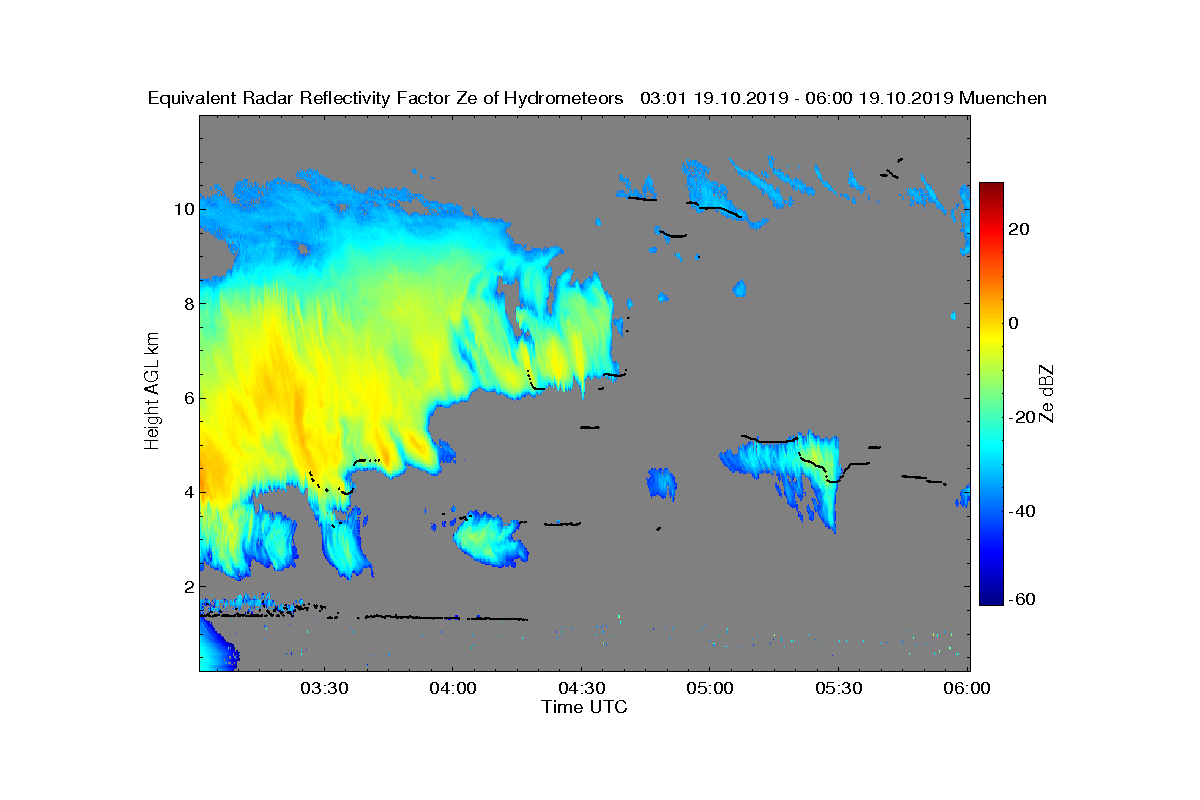Click the colorbar value -60
The width and height of the screenshot is (1200, 800).
click(1023, 599)
